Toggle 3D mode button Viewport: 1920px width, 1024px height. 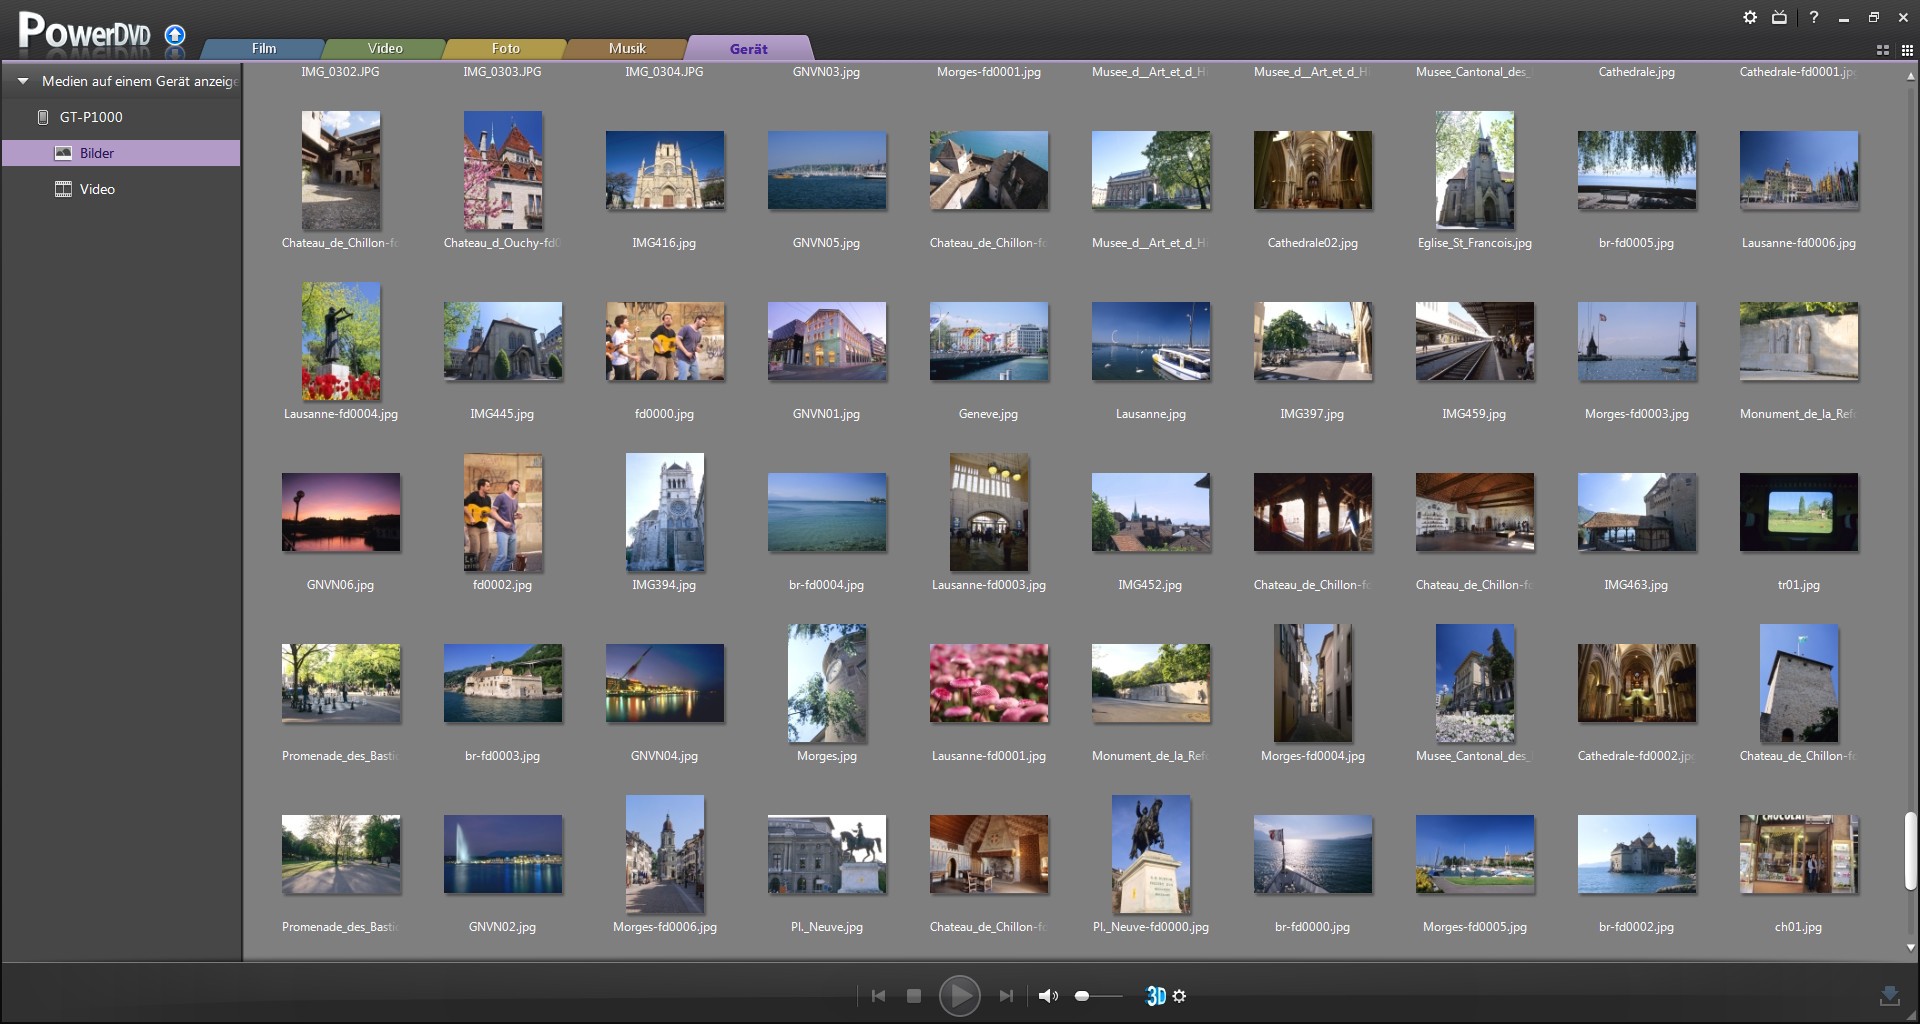[x=1155, y=996]
